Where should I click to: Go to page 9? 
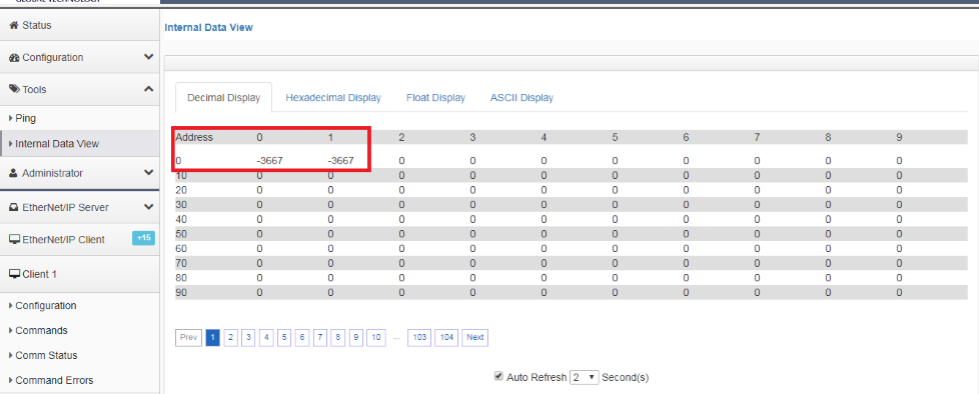point(356,337)
